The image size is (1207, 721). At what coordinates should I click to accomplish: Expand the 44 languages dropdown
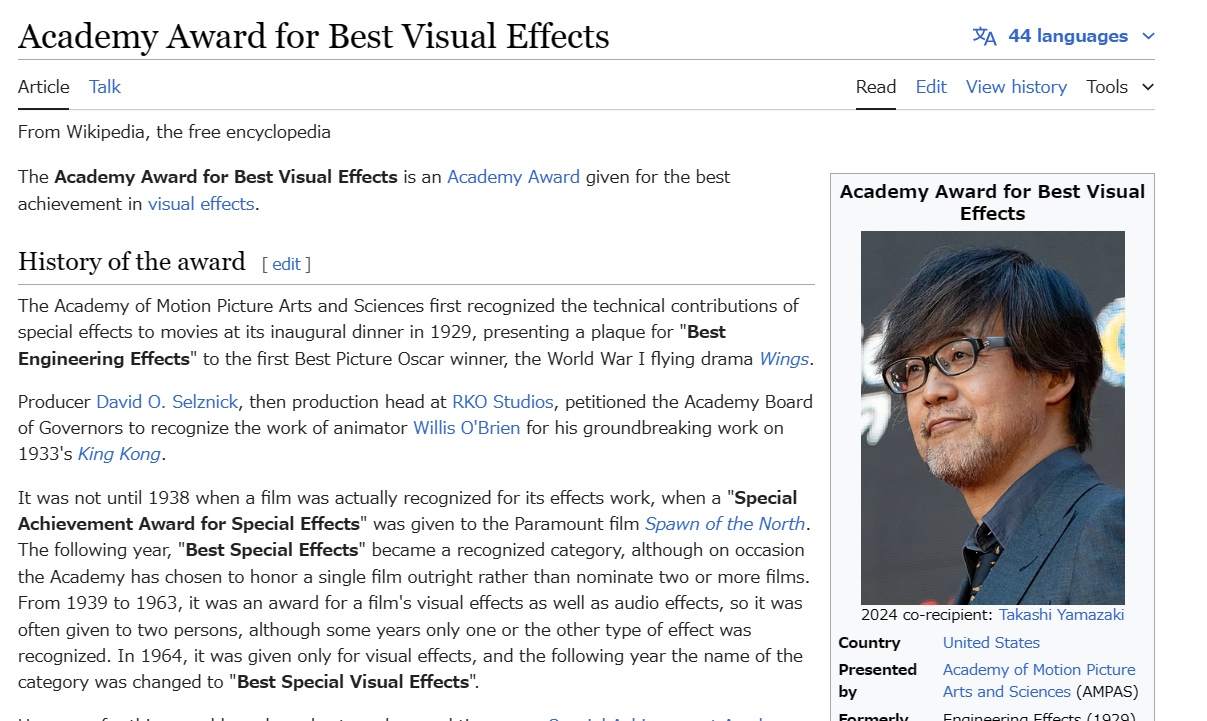point(1066,37)
